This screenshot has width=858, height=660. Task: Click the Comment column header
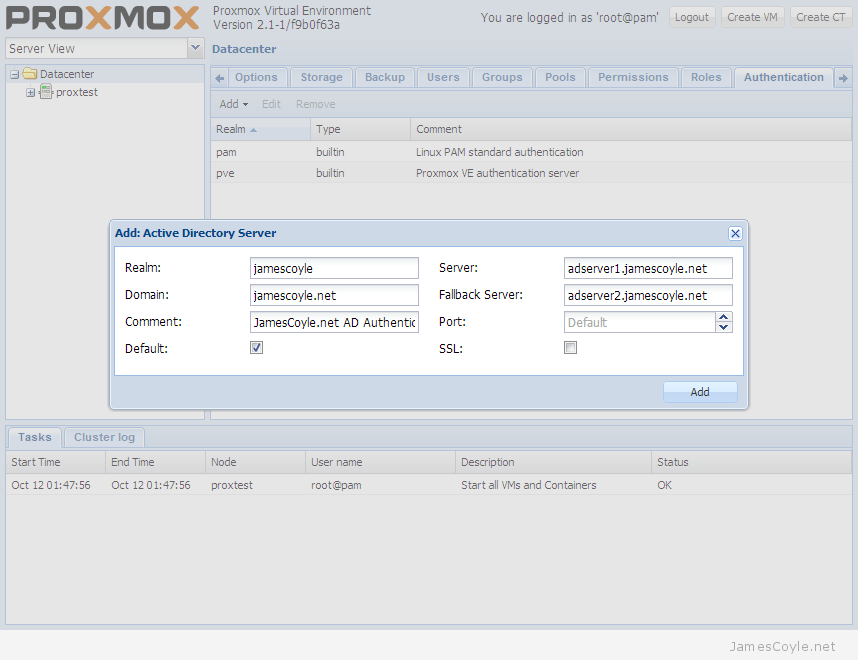pyautogui.click(x=631, y=129)
